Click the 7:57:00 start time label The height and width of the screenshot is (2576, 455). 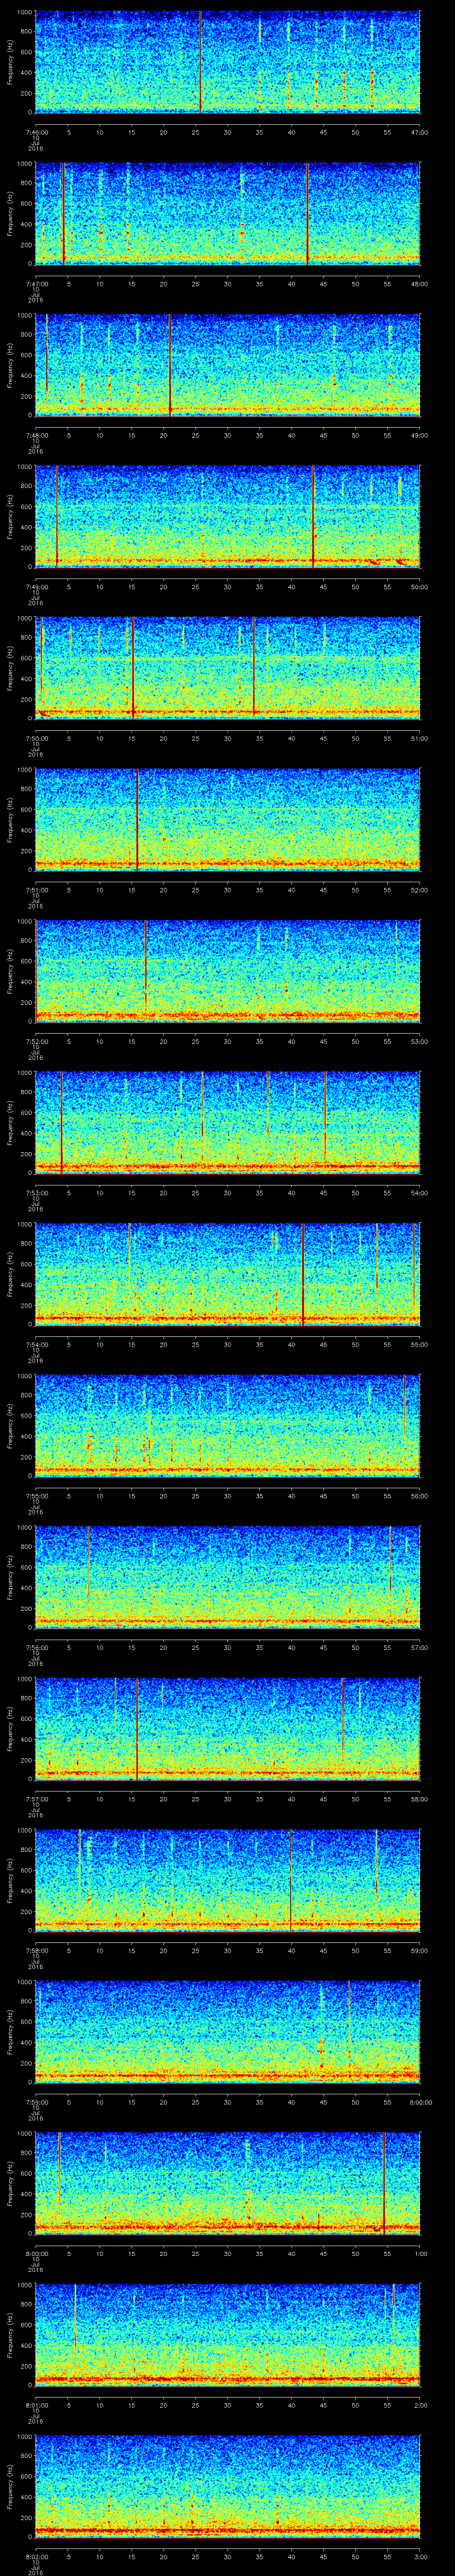pos(36,1798)
